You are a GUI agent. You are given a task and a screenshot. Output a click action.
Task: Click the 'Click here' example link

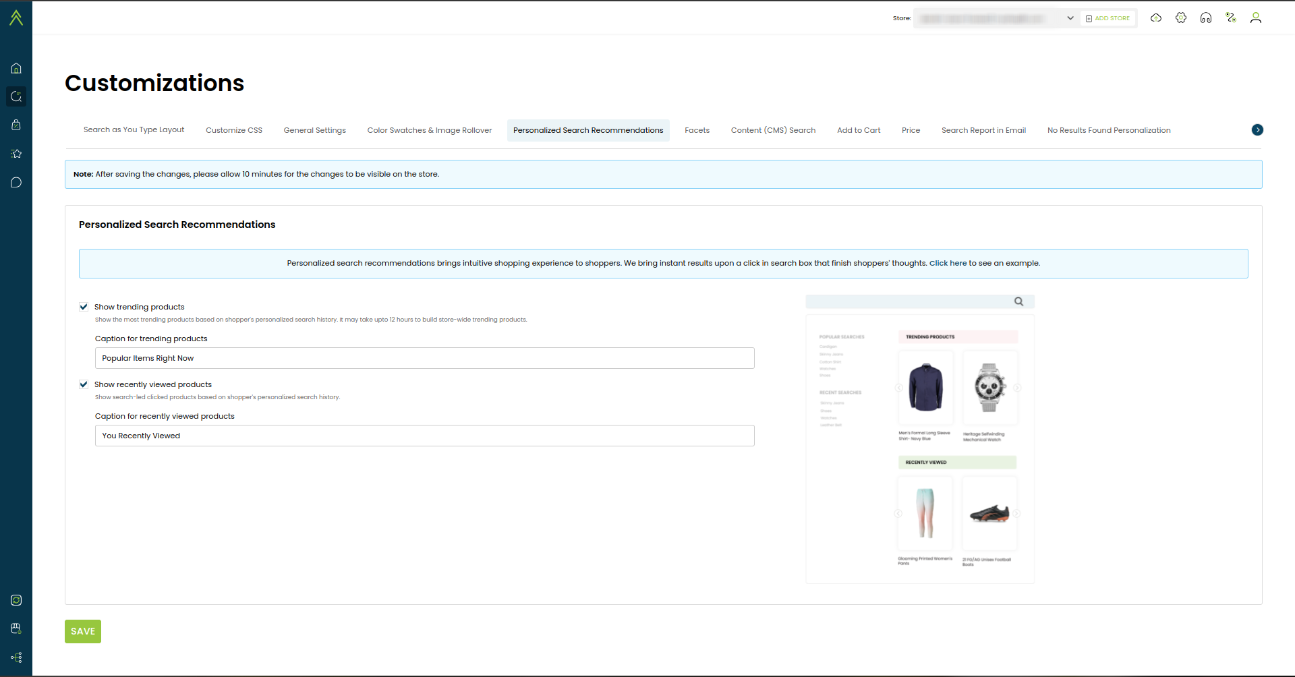coord(947,264)
